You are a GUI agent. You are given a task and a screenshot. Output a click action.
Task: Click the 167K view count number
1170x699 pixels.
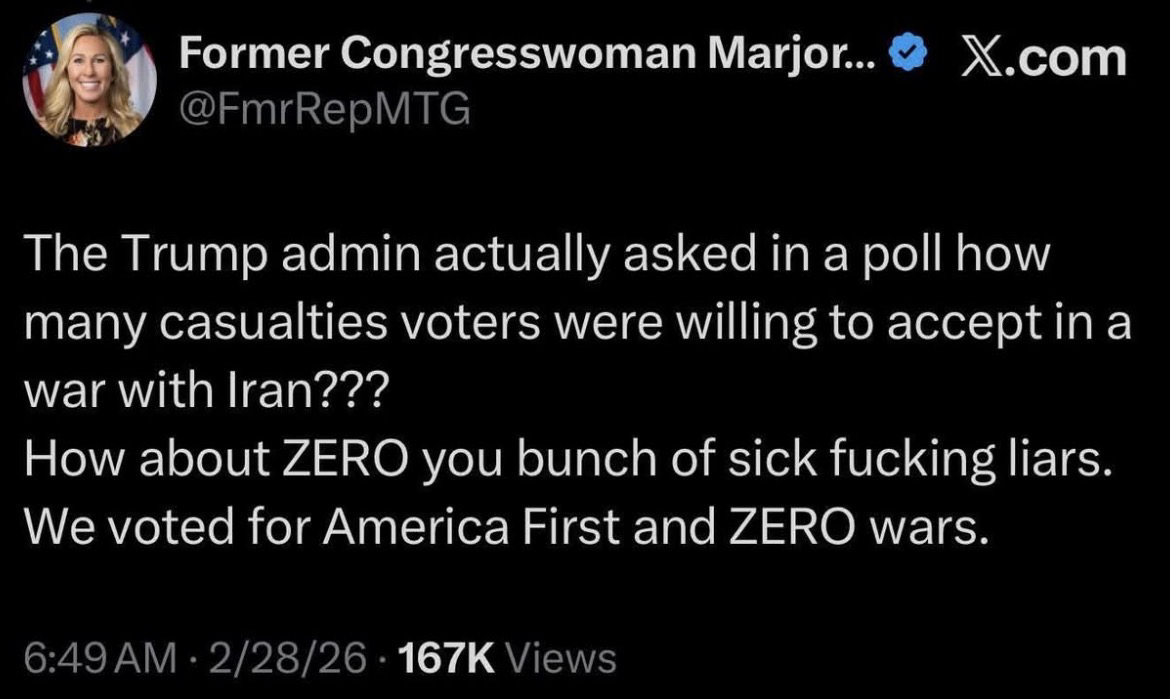(x=446, y=657)
